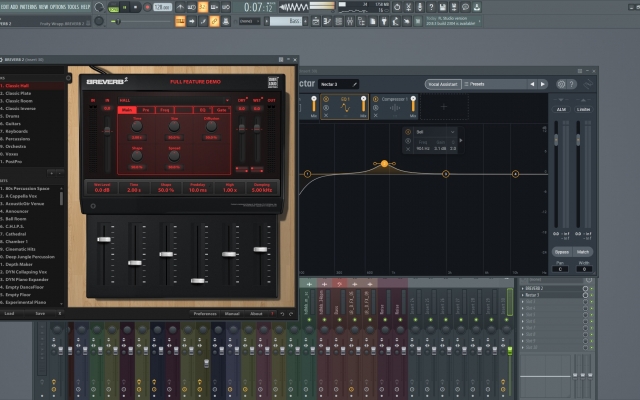Image resolution: width=640 pixels, height=400 pixels.
Task: Open the Playlist view icon
Action: coord(316,22)
